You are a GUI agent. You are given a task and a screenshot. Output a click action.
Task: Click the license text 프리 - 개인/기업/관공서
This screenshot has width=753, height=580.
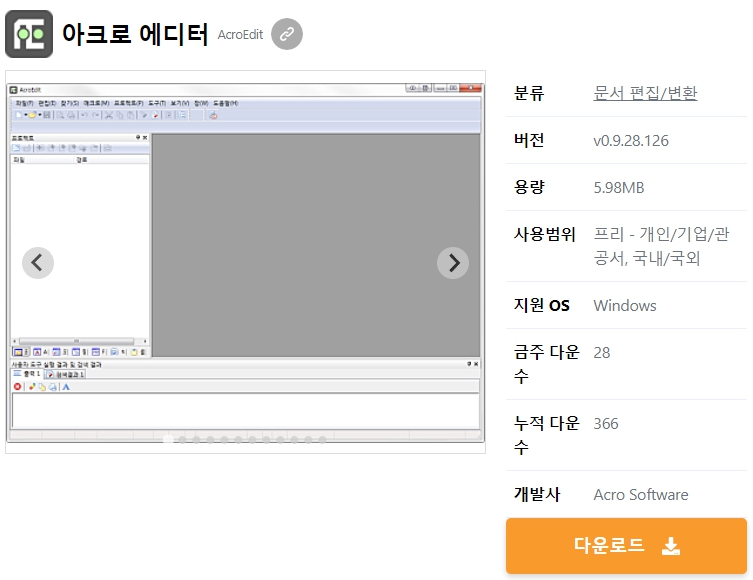point(661,246)
